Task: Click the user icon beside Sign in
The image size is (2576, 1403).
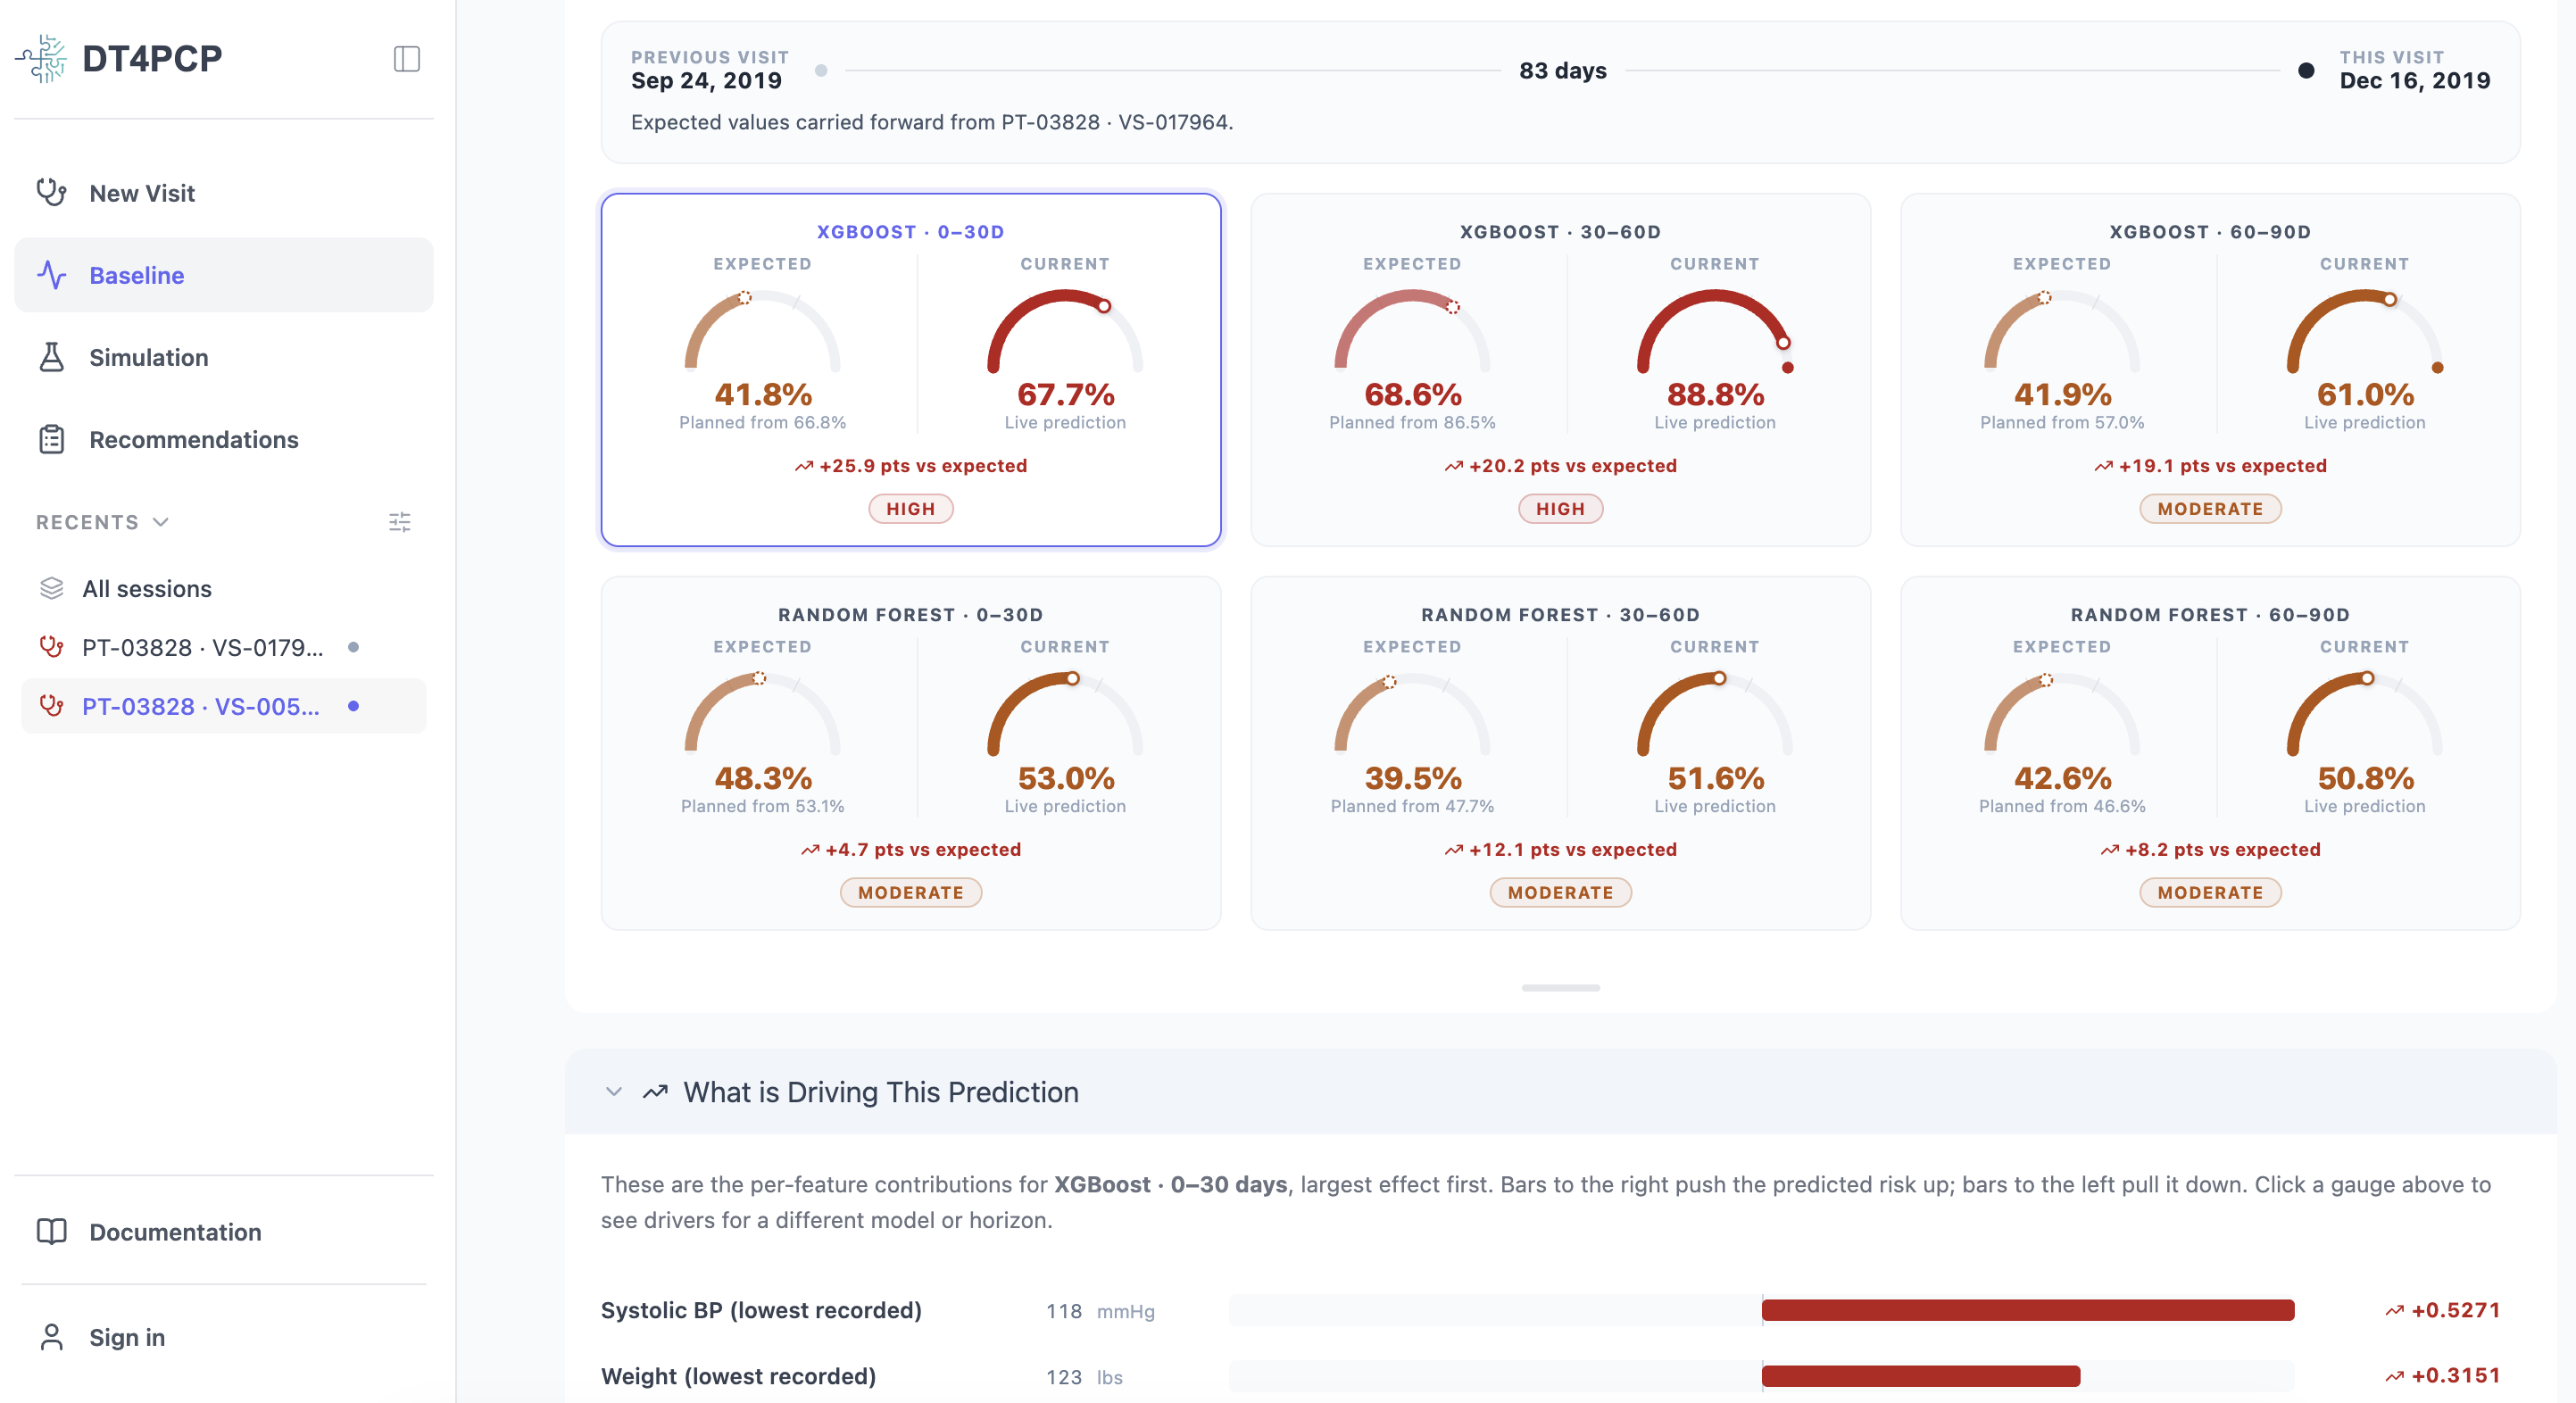Action: [52, 1337]
